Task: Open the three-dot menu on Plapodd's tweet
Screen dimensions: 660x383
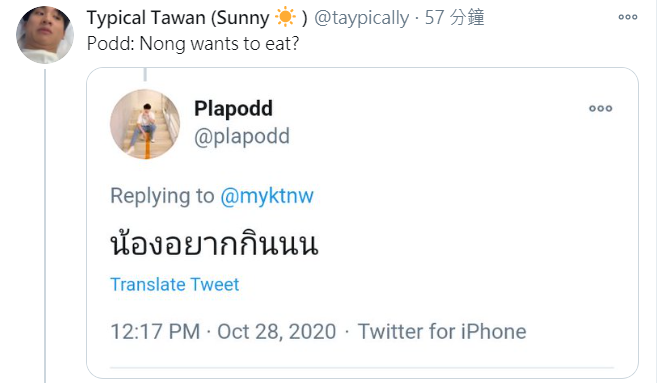Action: coord(601,109)
